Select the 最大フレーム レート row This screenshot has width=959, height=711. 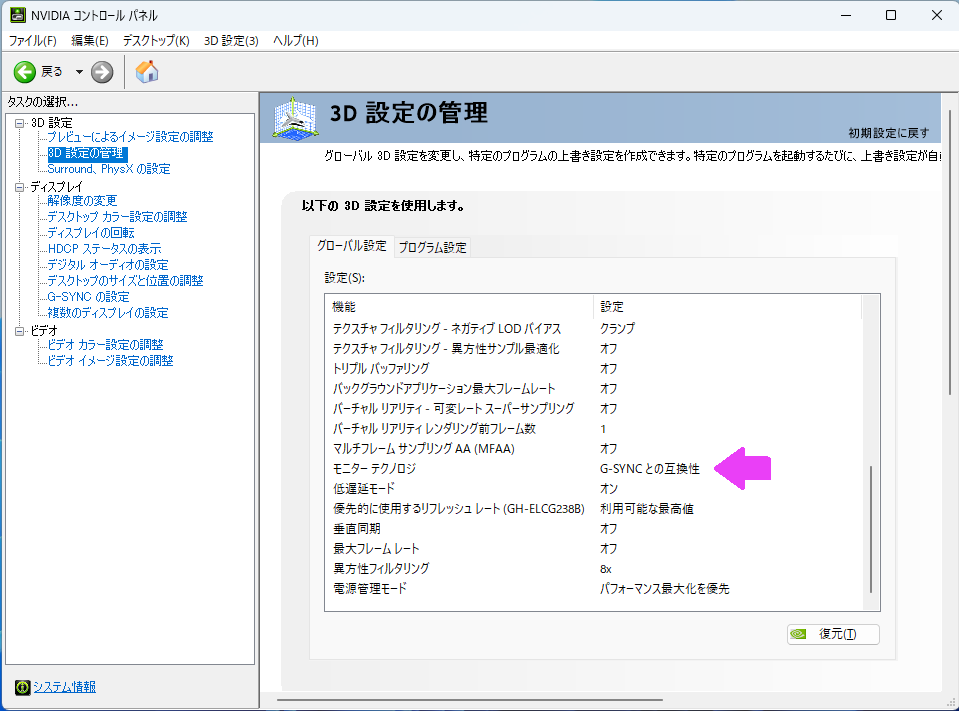tap(593, 549)
